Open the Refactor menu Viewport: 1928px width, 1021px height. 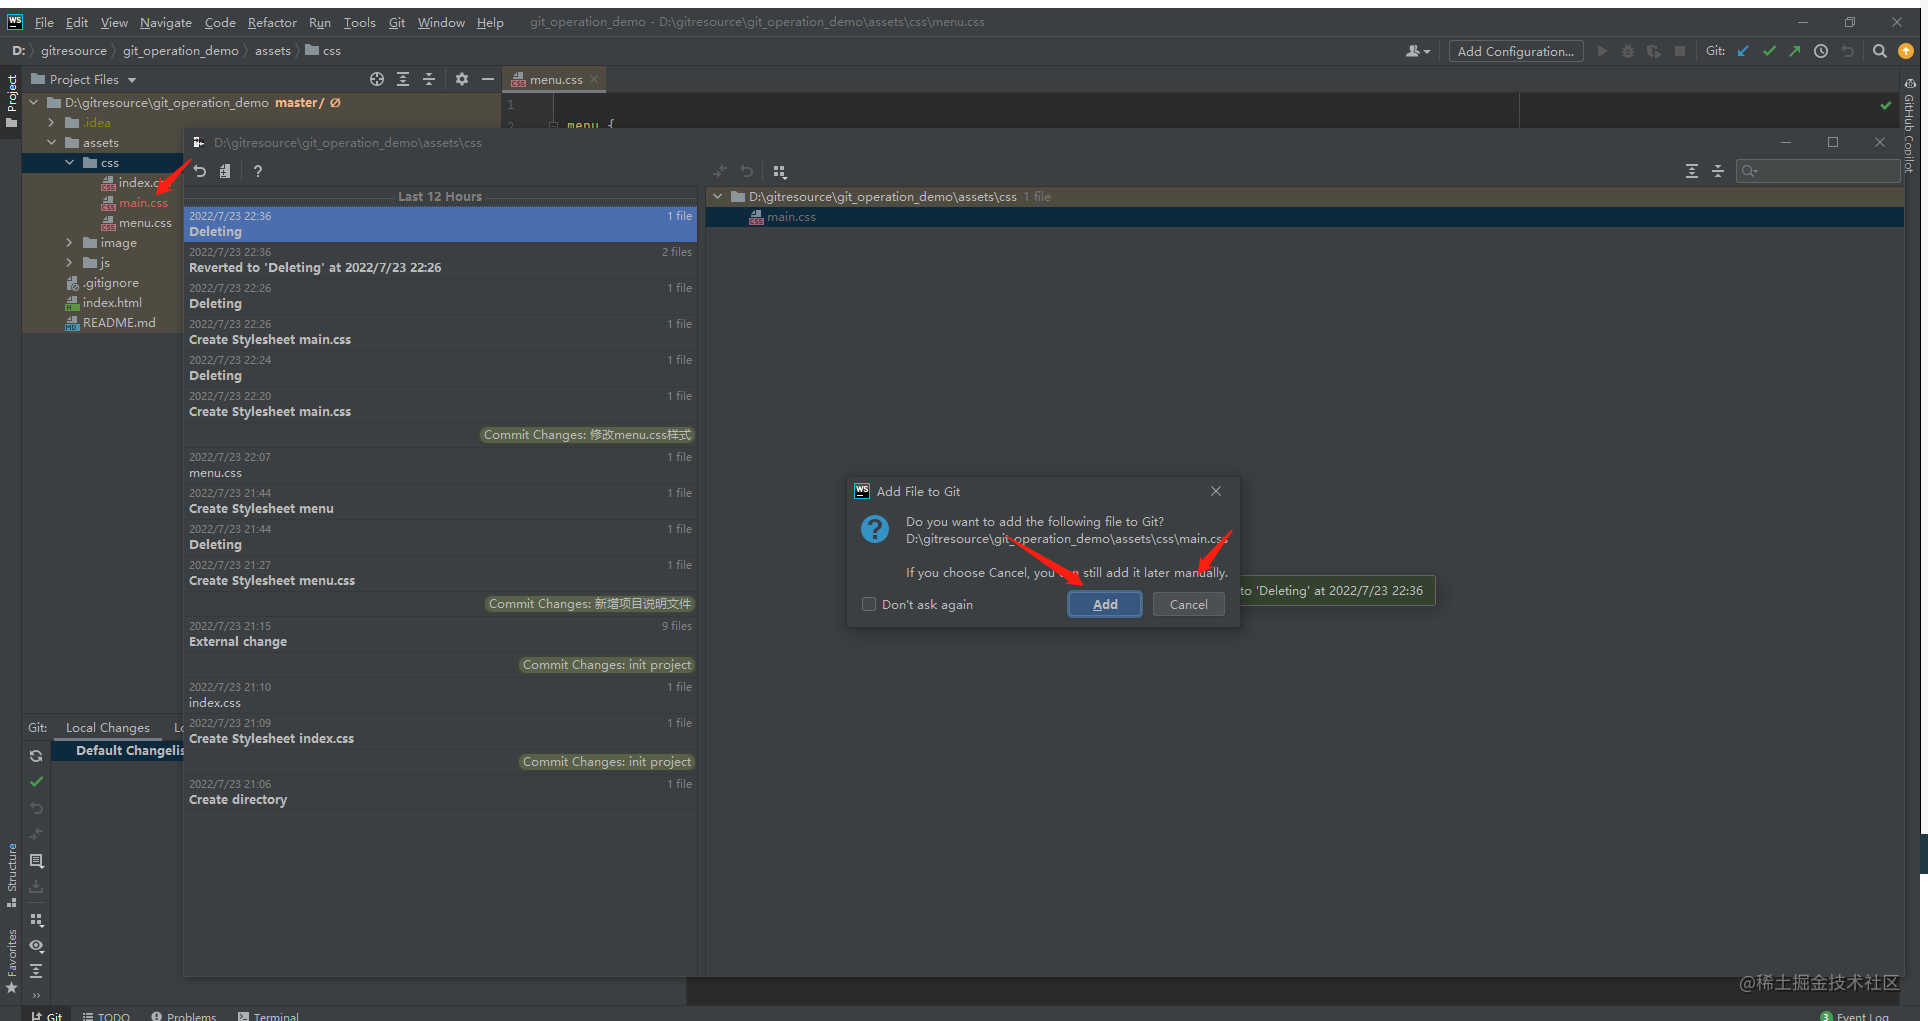tap(272, 22)
